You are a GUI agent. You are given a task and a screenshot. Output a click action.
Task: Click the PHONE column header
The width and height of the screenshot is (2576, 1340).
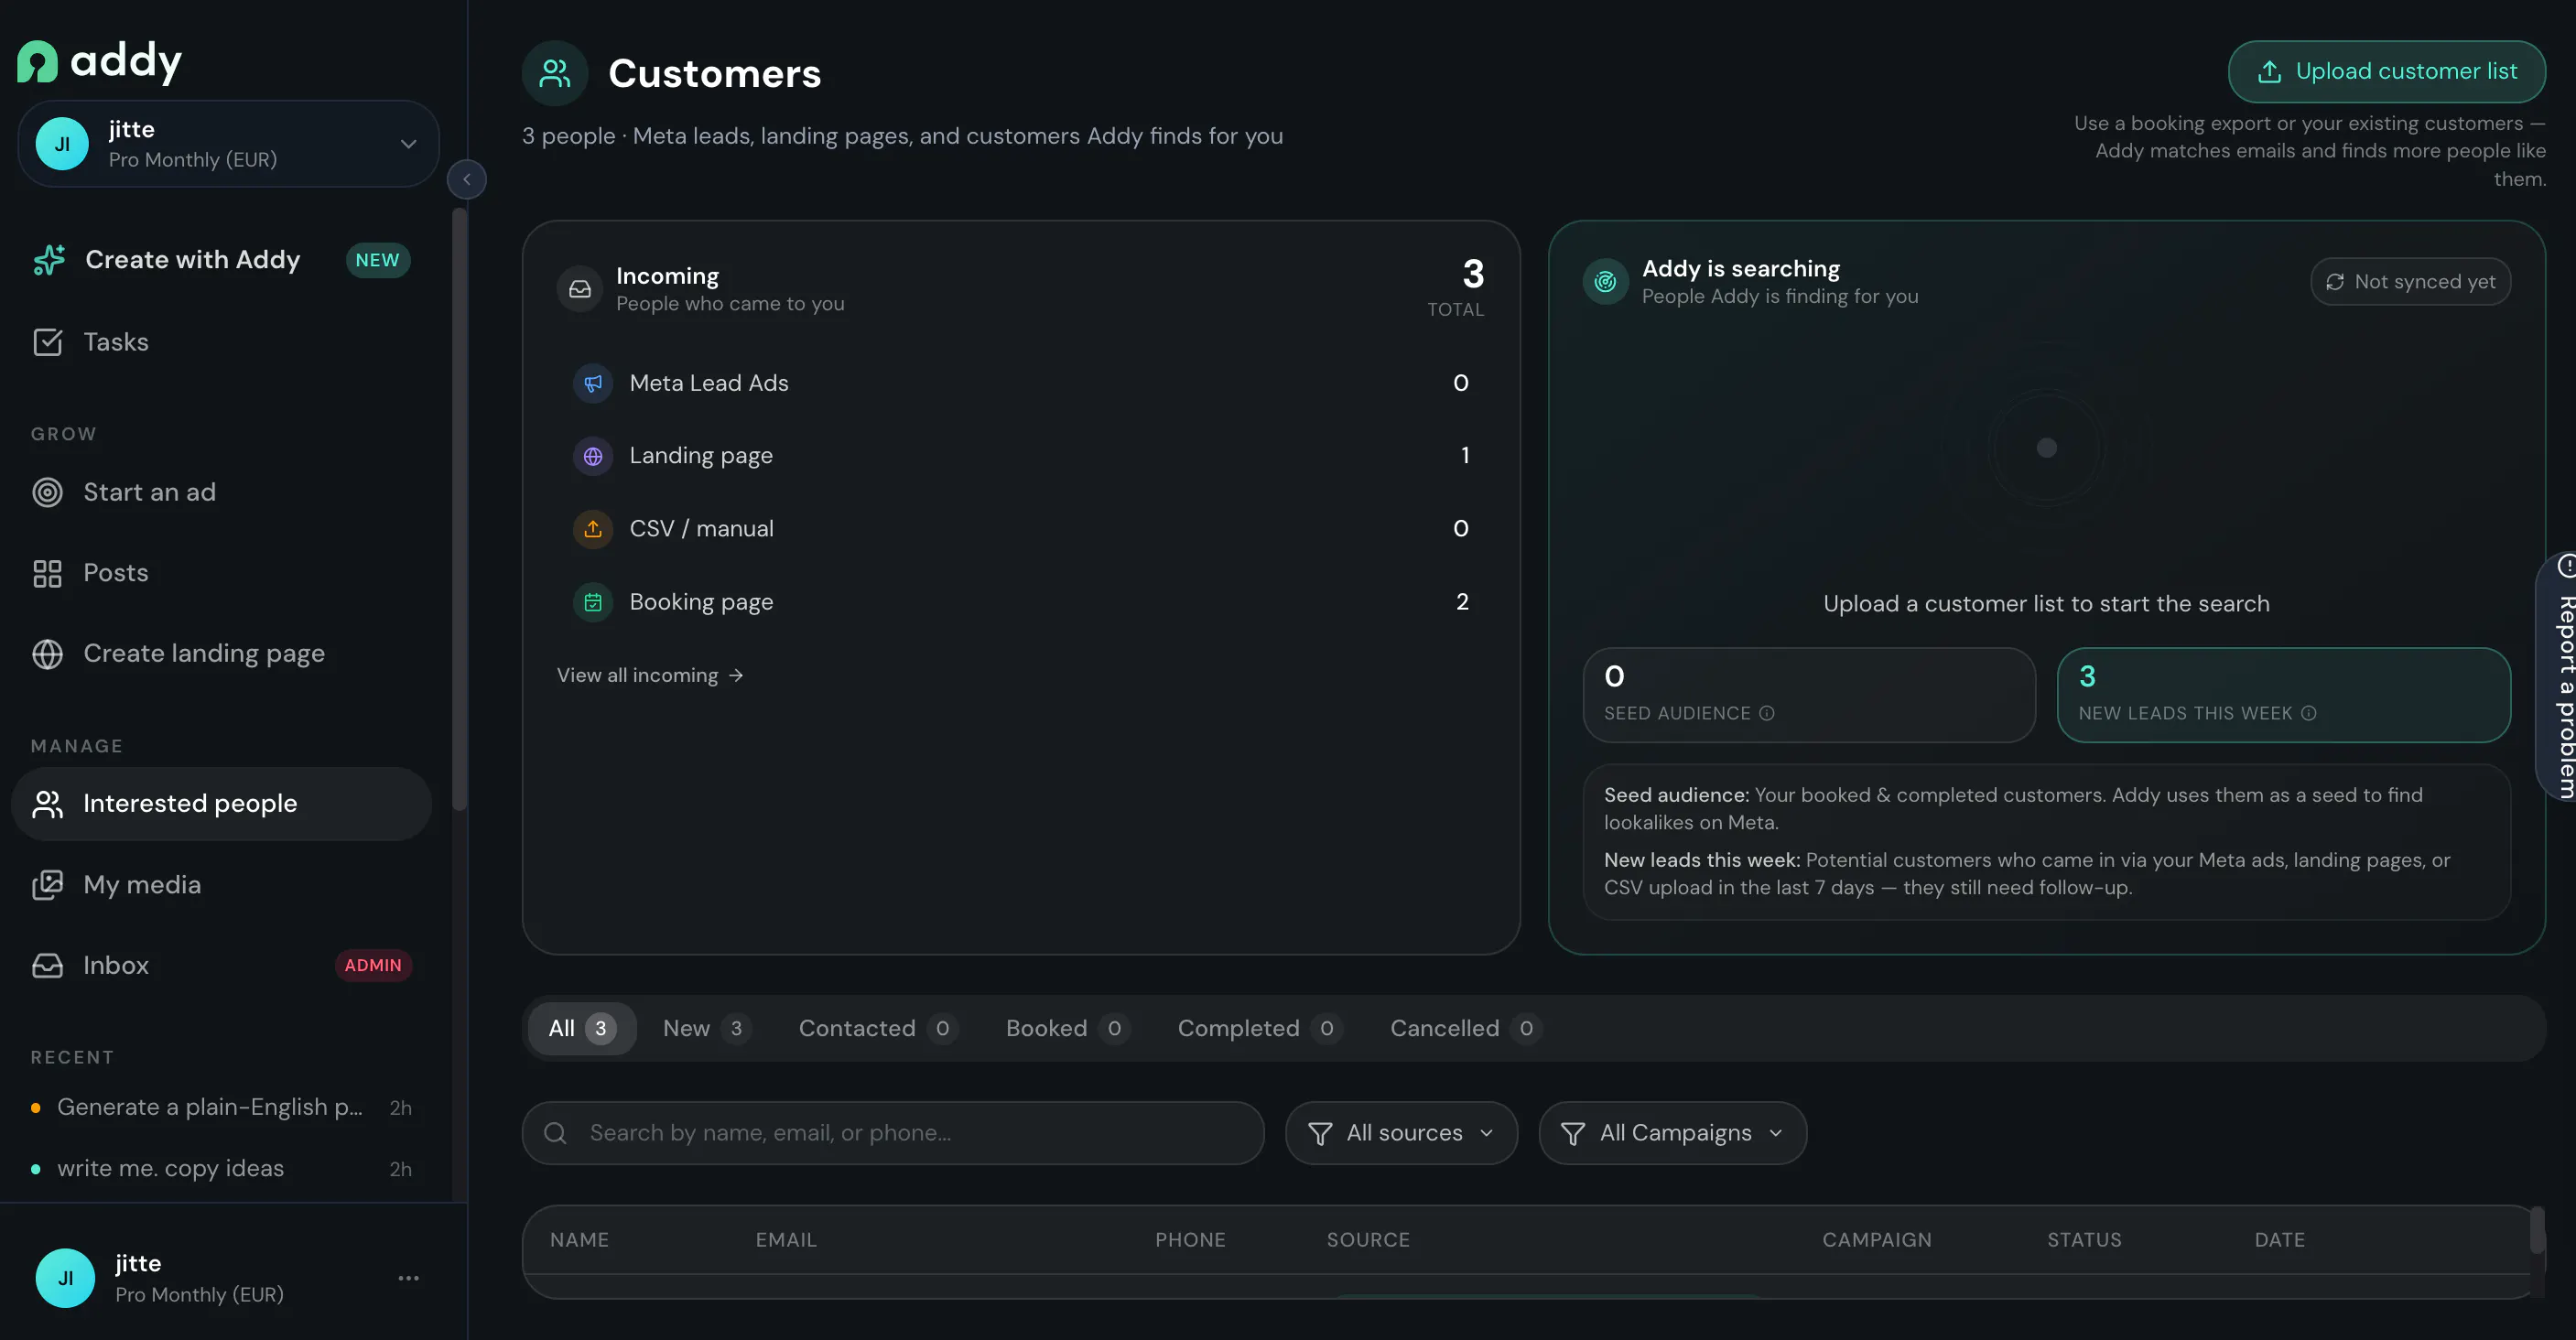1190,1240
